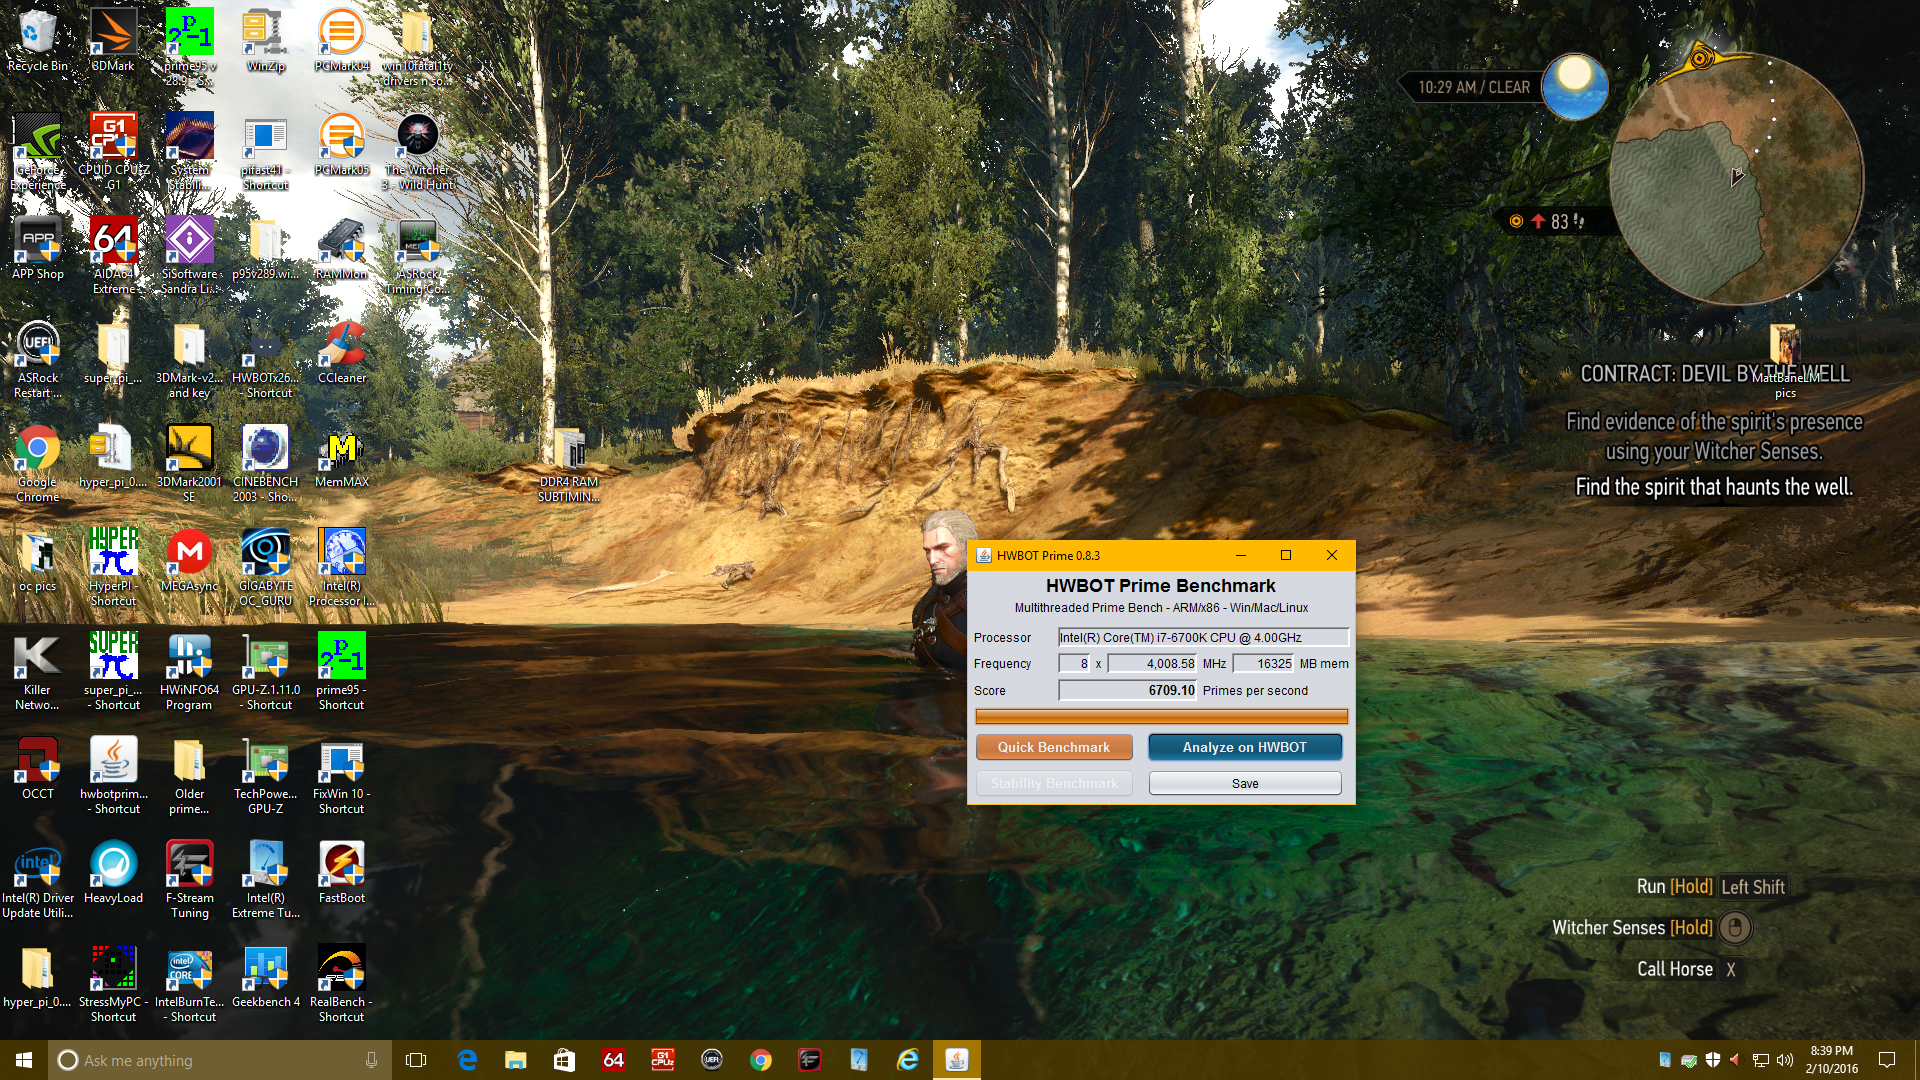Open HeavyLoad desktop icon
Viewport: 1920px width, 1080px height.
(x=113, y=872)
